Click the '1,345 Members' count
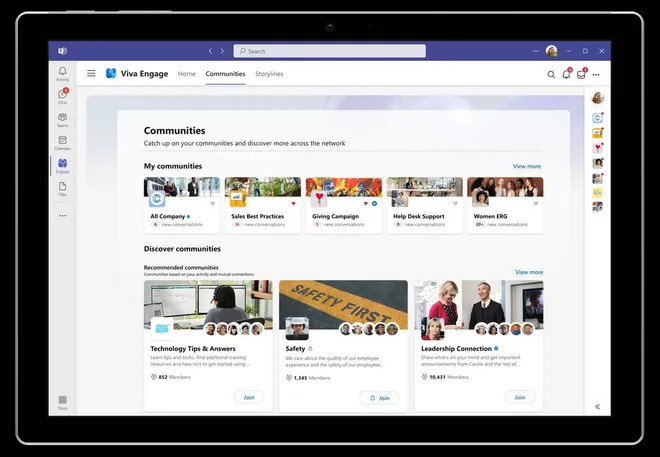 [x=308, y=378]
